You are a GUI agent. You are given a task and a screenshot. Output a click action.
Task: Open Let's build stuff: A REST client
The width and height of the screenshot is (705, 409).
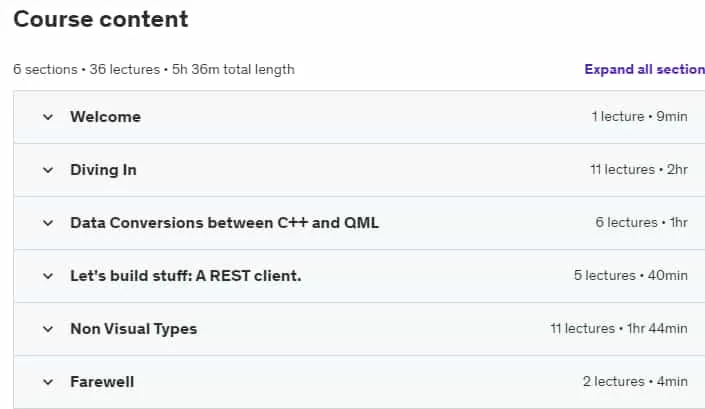186,276
